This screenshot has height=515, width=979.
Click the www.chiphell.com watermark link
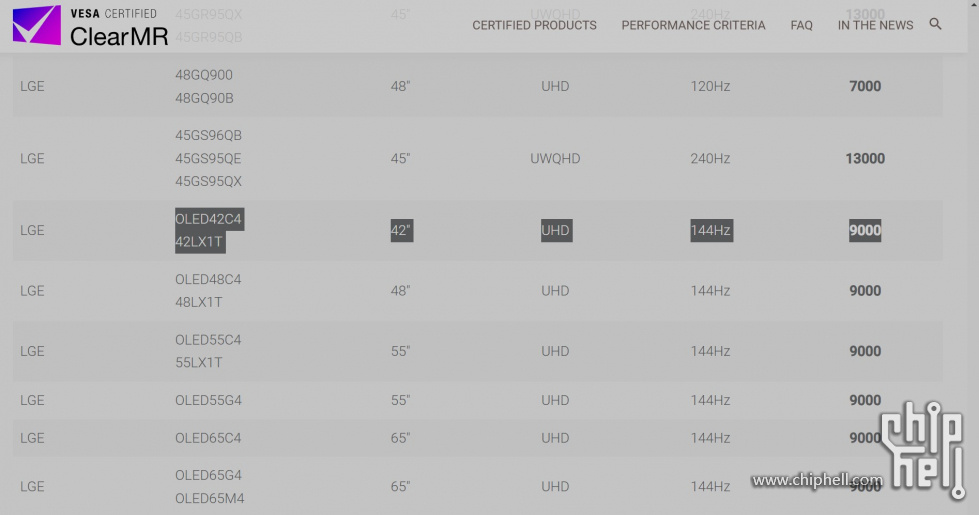tap(817, 480)
